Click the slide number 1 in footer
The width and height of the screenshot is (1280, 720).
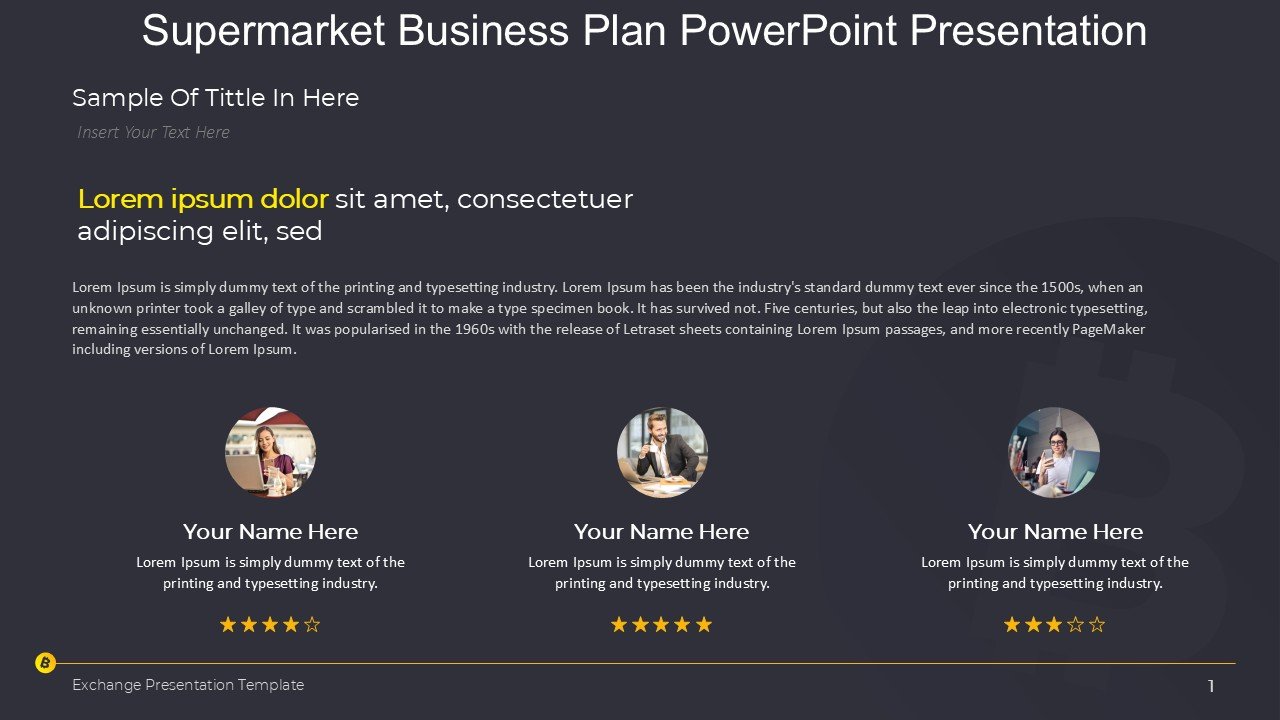coord(1211,686)
